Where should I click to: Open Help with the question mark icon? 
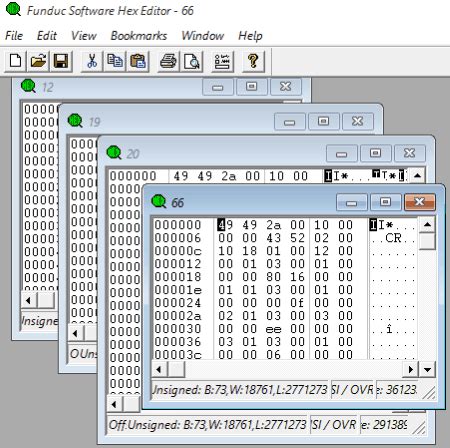[x=253, y=61]
